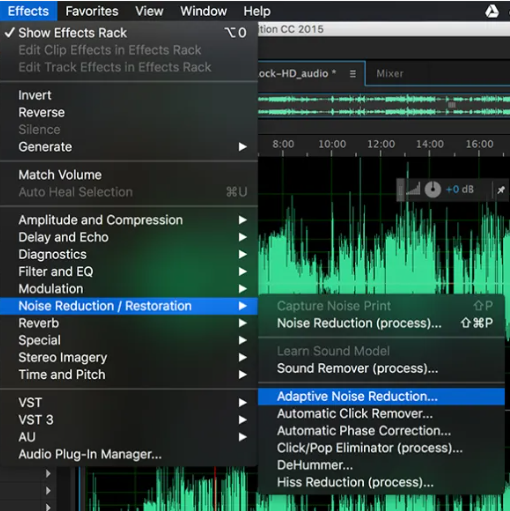Expand the Diagnostics submenu

(129, 254)
